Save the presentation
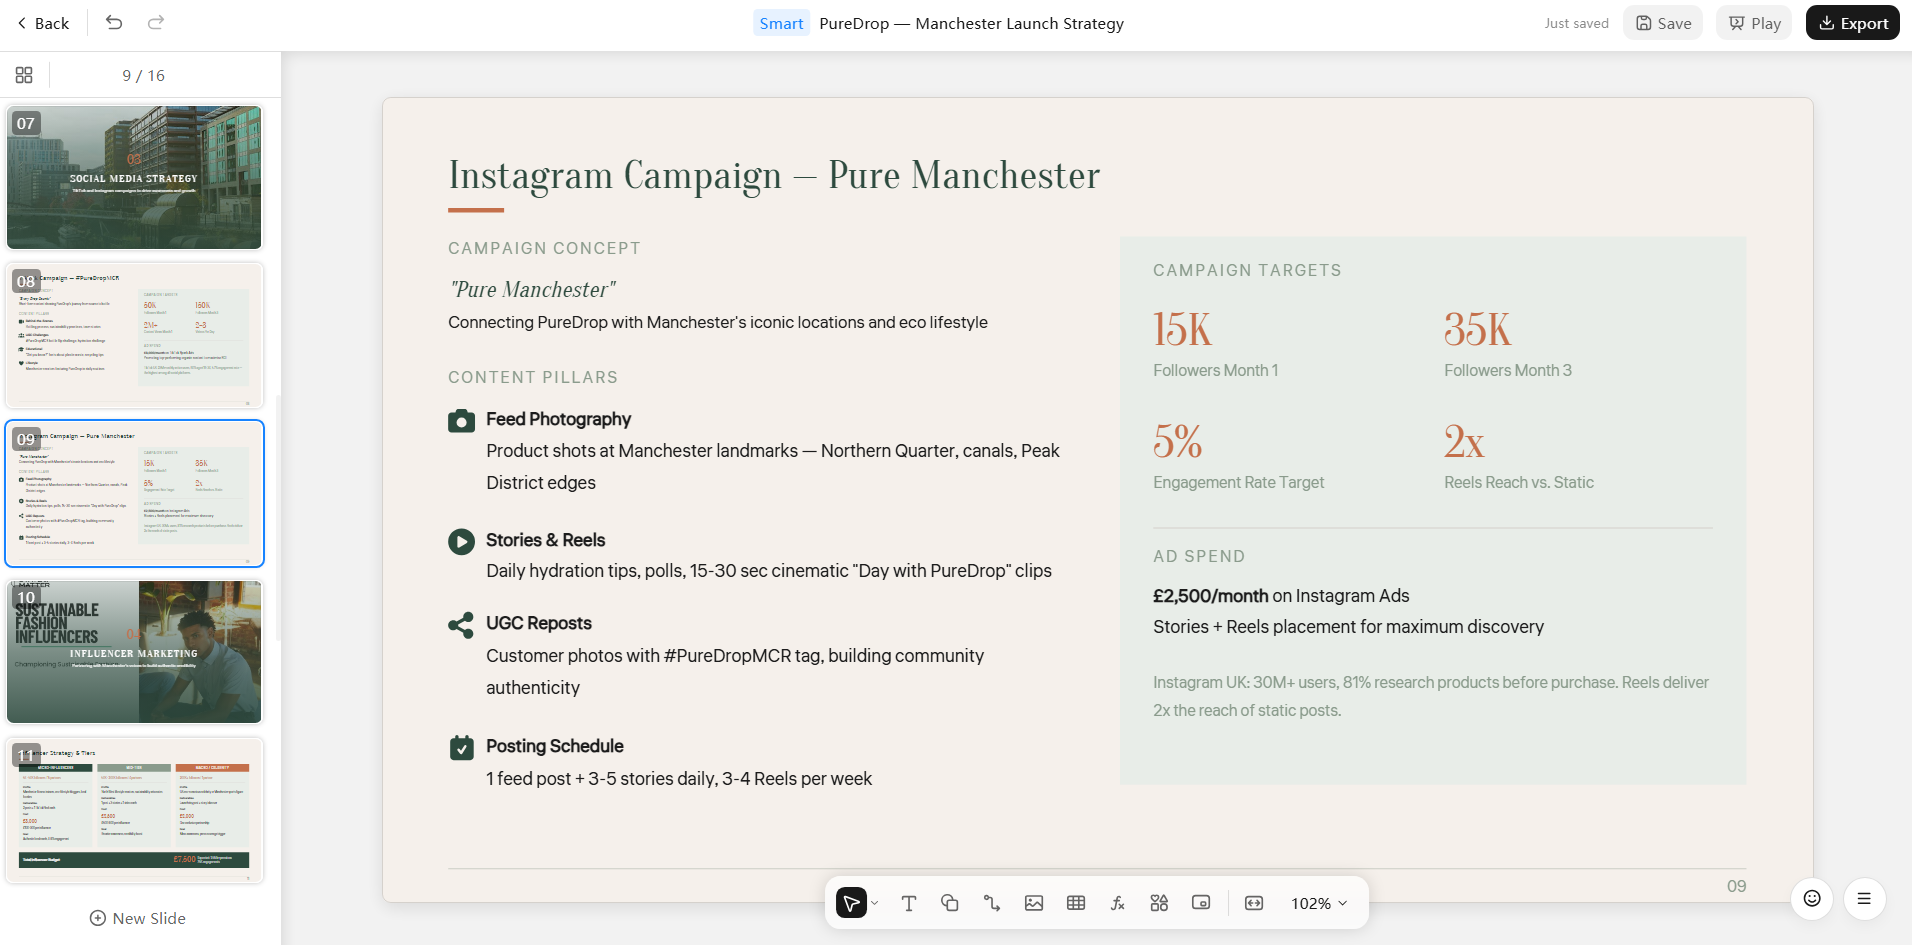The image size is (1912, 945). (x=1664, y=23)
